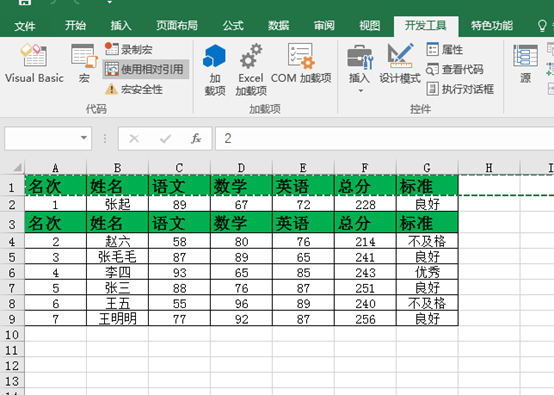Open Insert Function fx button
This screenshot has width=554, height=395.
tap(196, 138)
